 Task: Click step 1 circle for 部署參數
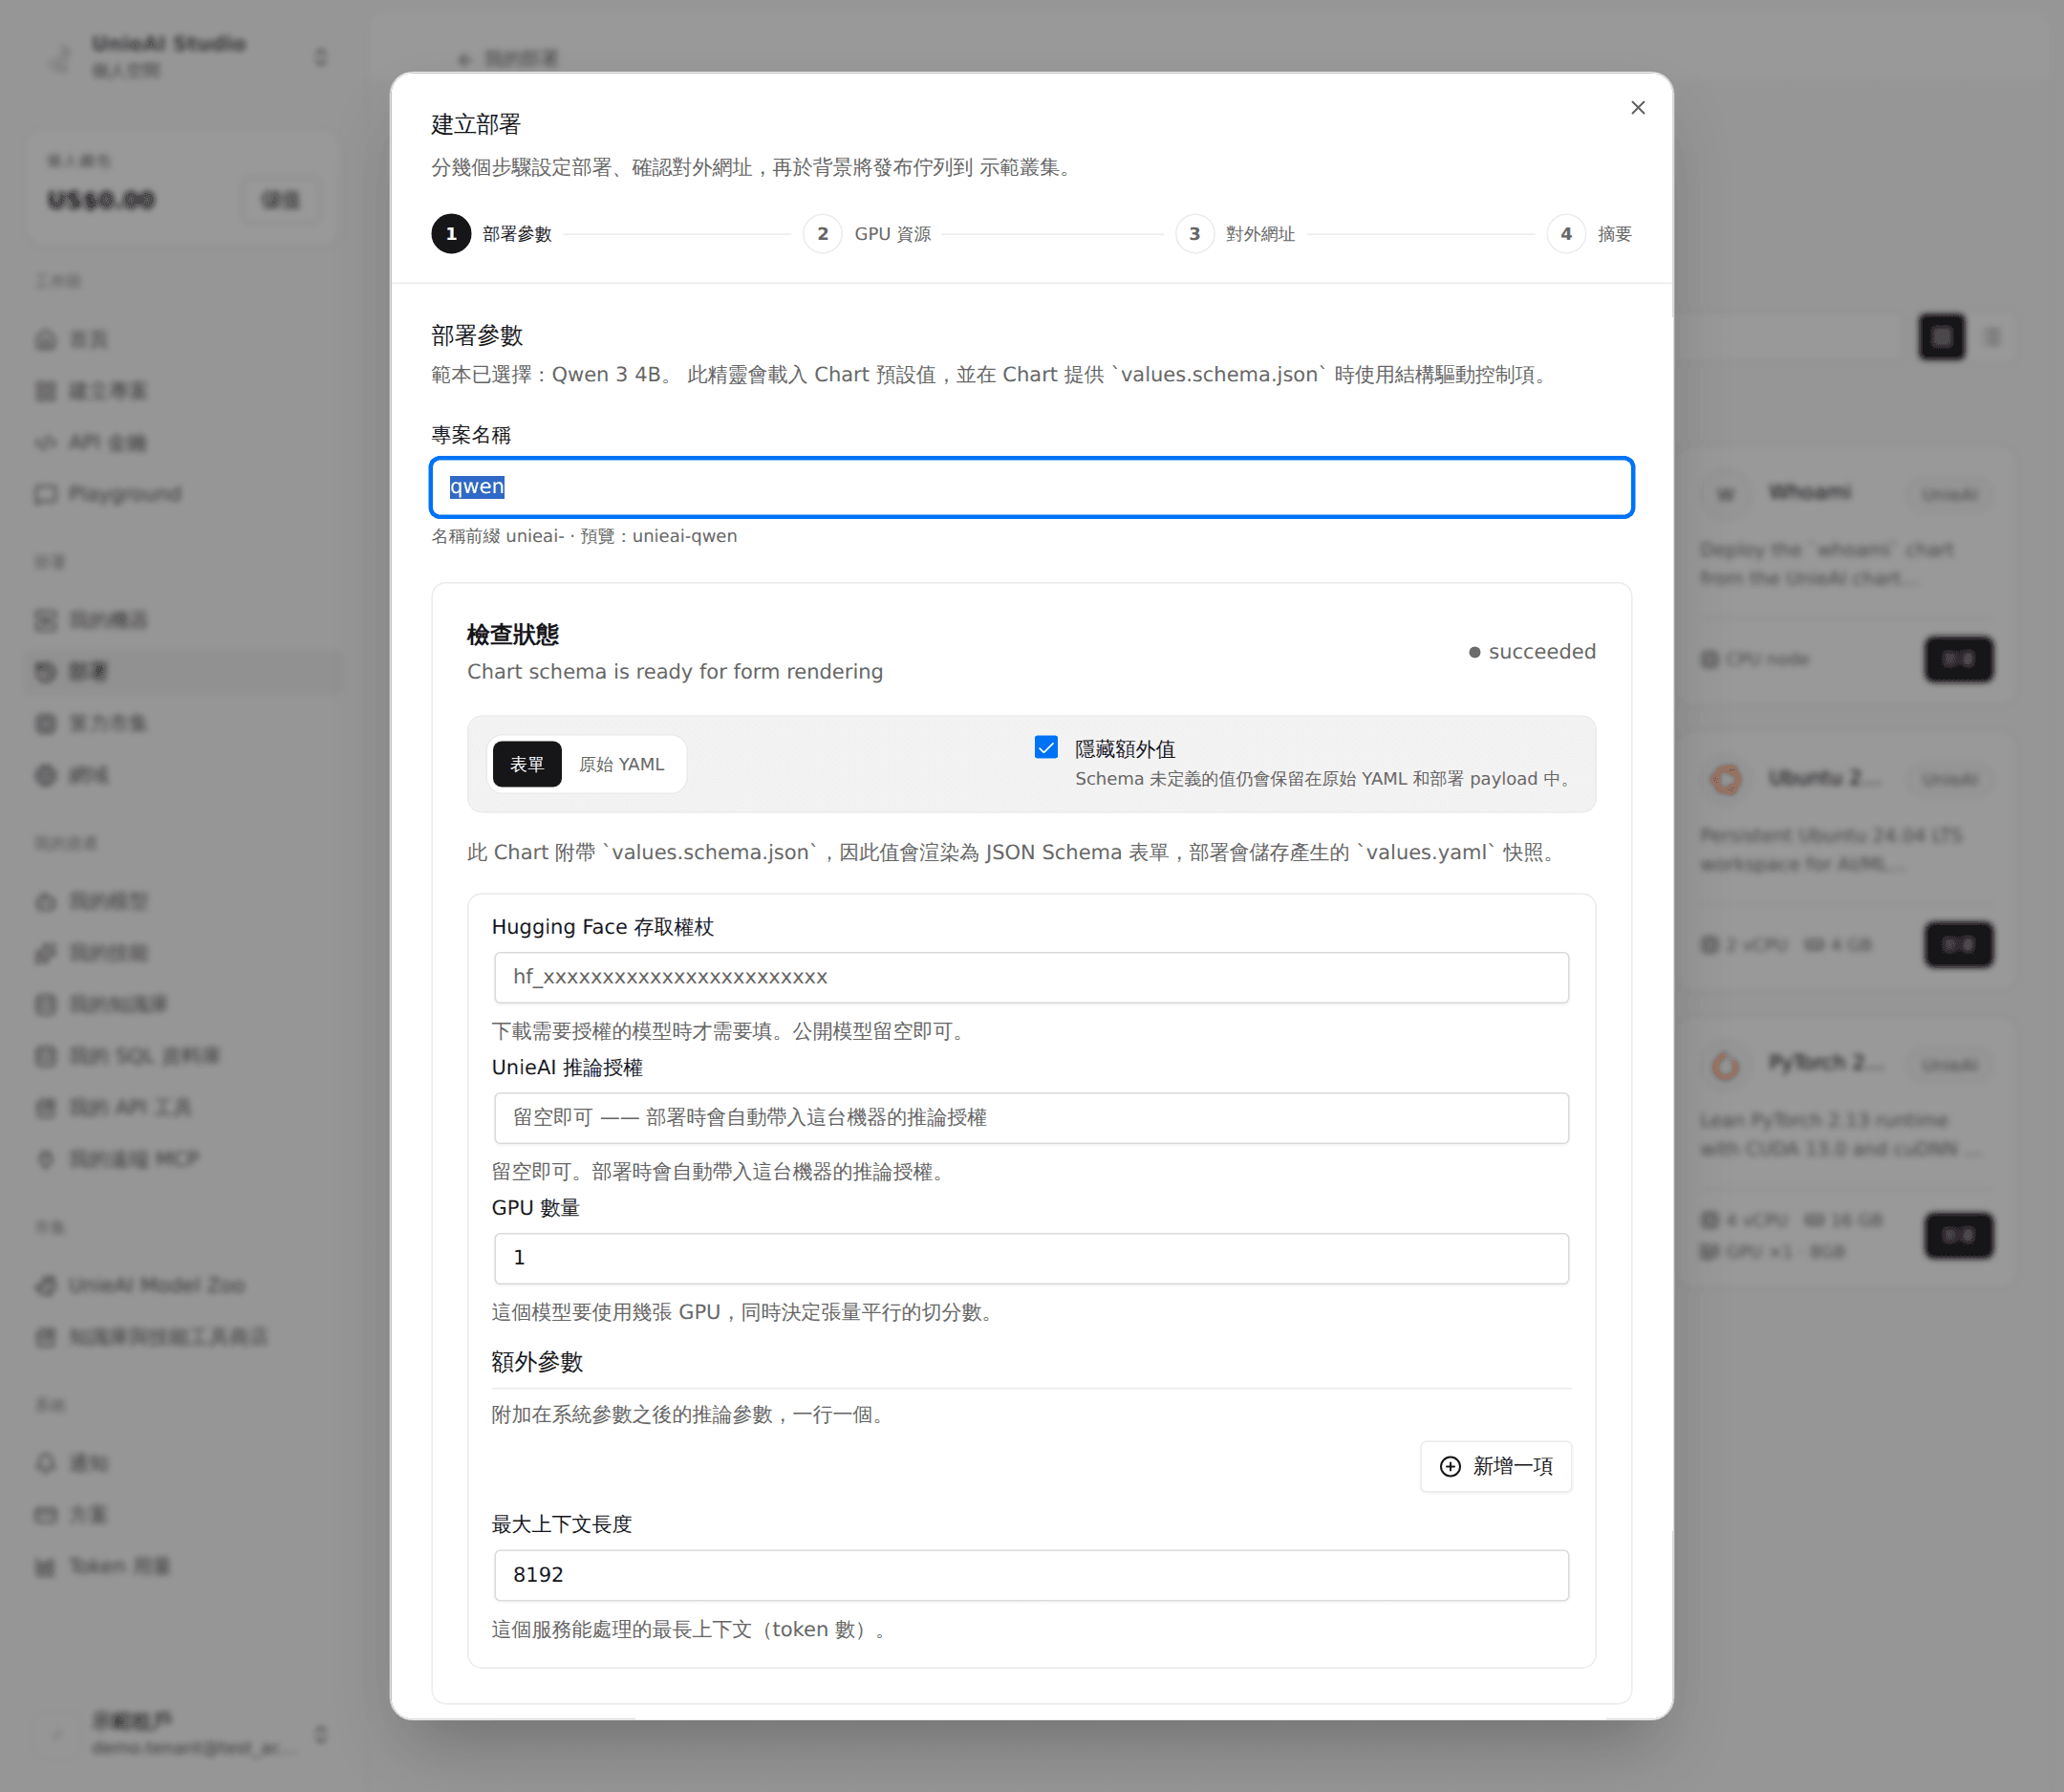(x=451, y=234)
